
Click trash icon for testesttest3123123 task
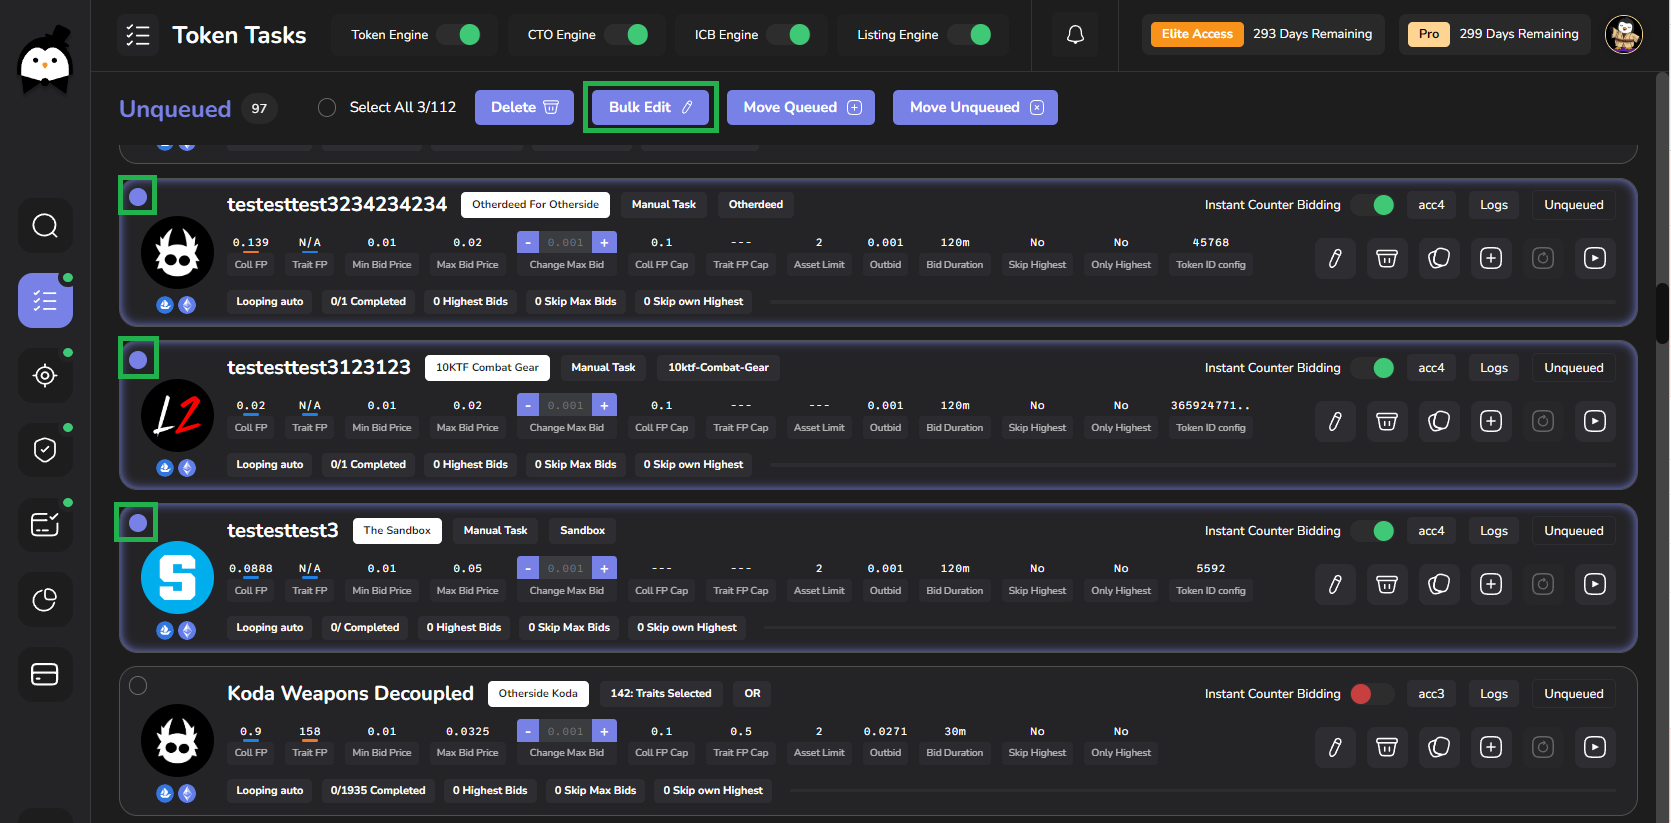[x=1387, y=421]
